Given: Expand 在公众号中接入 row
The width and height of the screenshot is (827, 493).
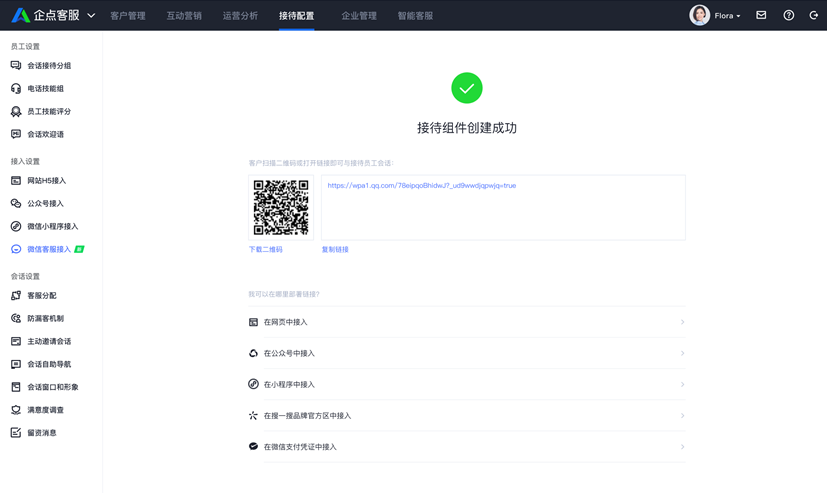Looking at the screenshot, I should (466, 353).
